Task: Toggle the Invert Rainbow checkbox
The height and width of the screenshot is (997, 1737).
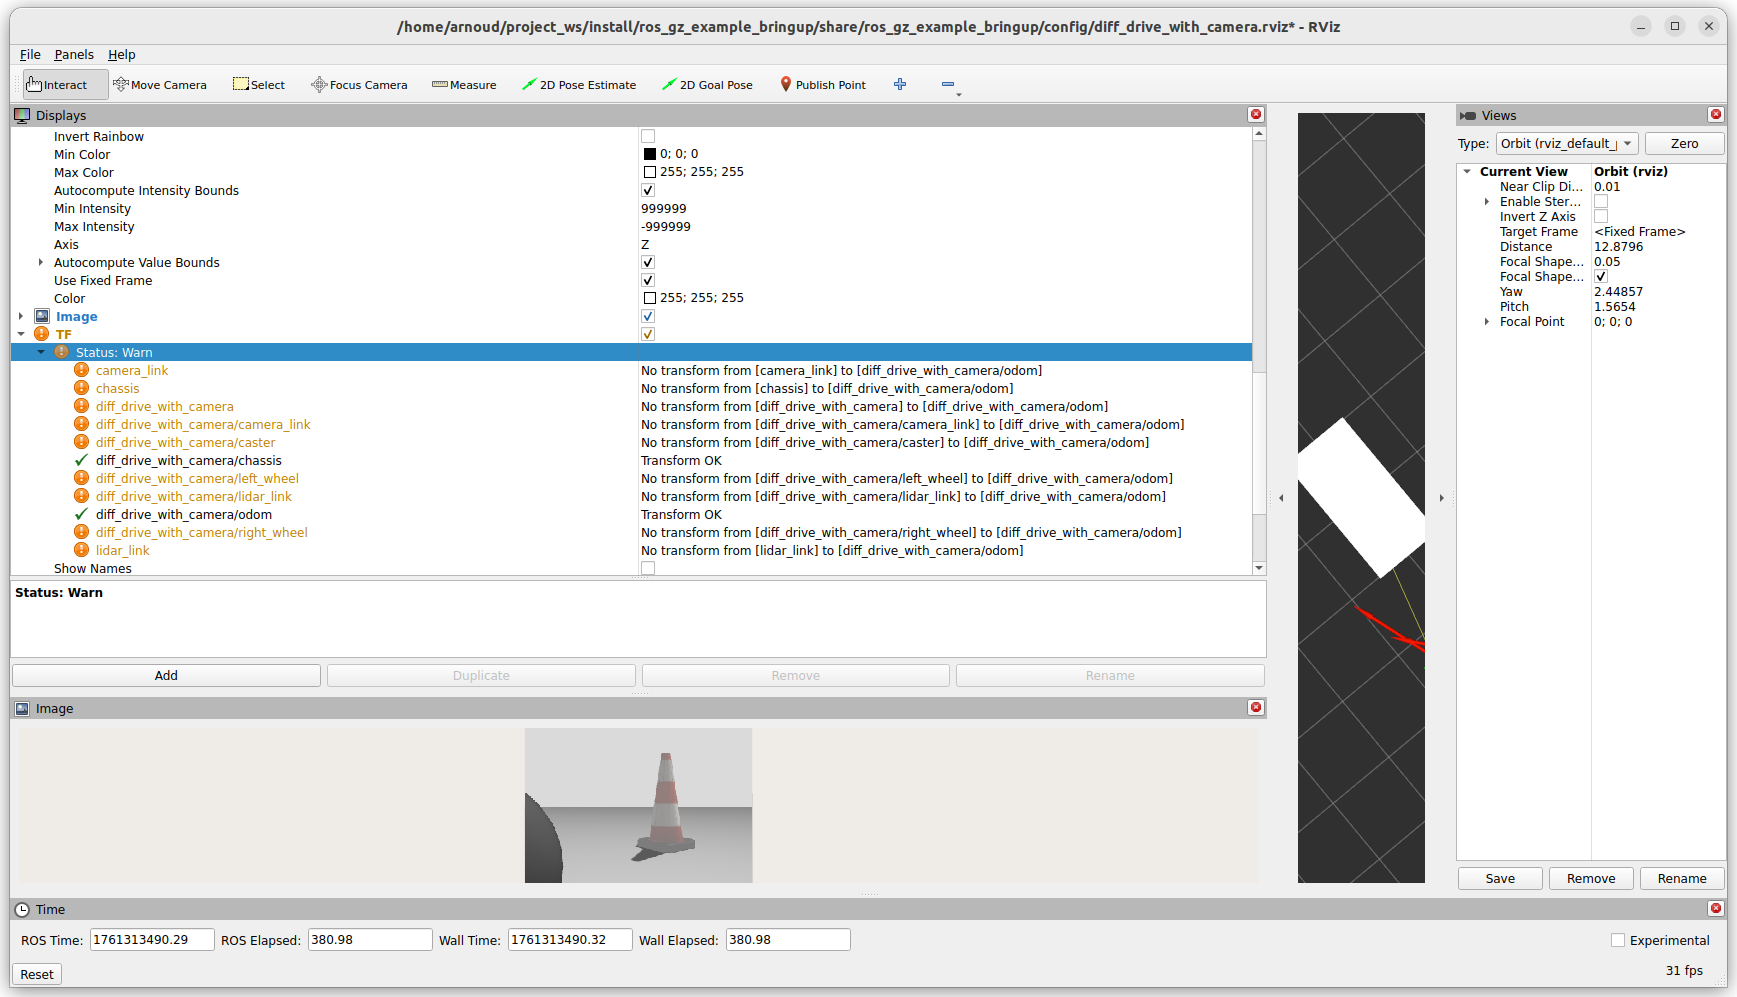Action: click(648, 136)
